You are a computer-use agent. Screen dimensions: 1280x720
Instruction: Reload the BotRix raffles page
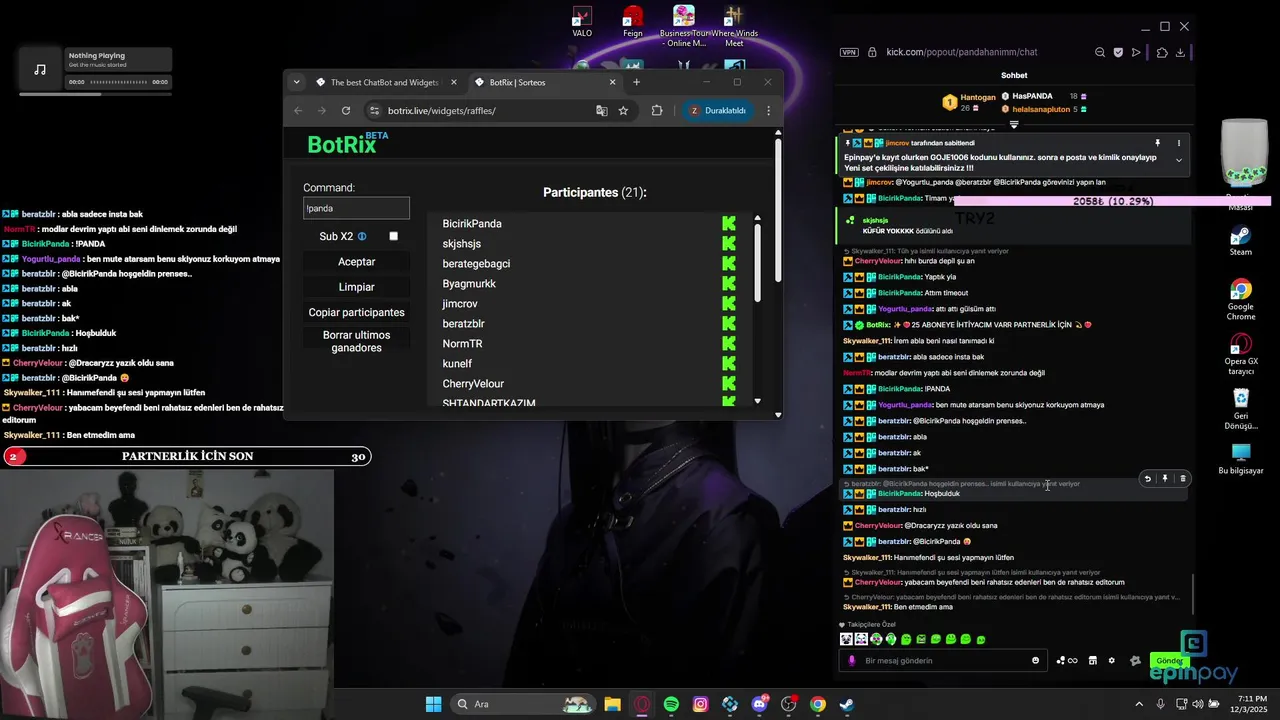coord(346,111)
